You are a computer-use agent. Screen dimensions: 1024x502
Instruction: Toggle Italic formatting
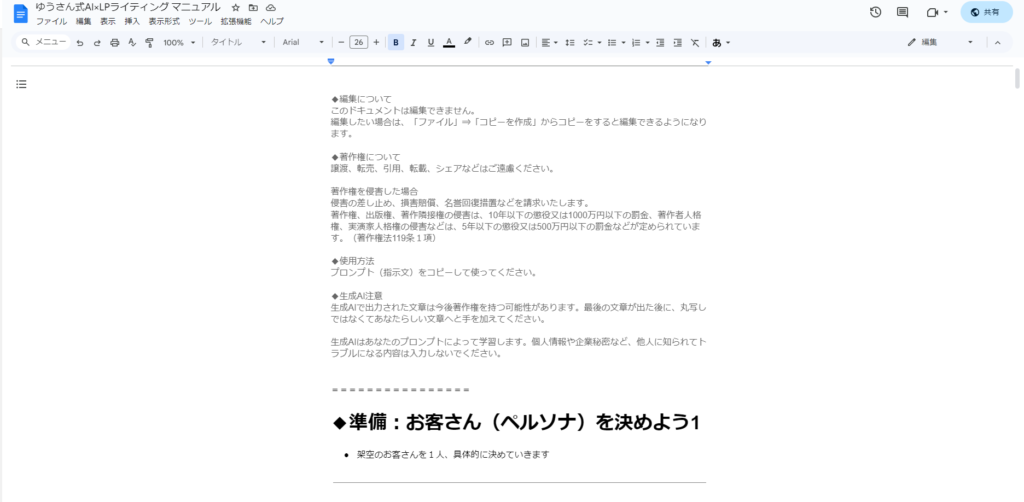(x=413, y=43)
